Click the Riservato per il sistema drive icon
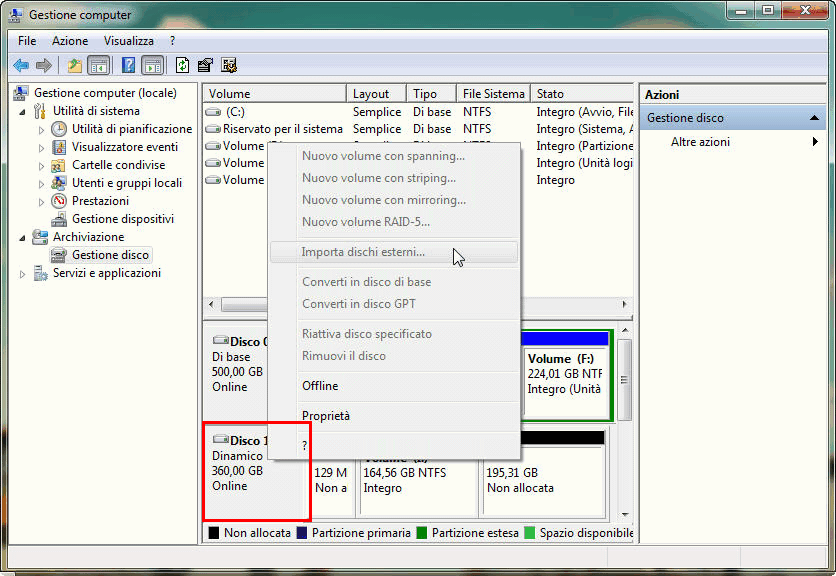 coord(213,129)
